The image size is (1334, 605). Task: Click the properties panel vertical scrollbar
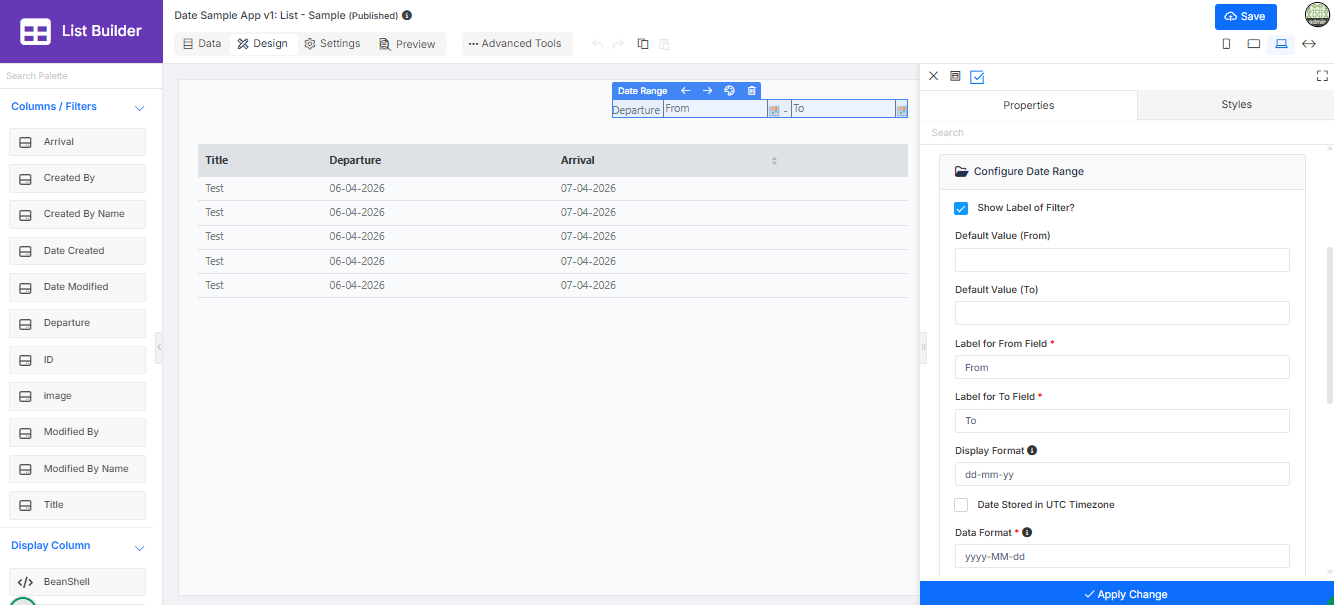coord(1329,325)
